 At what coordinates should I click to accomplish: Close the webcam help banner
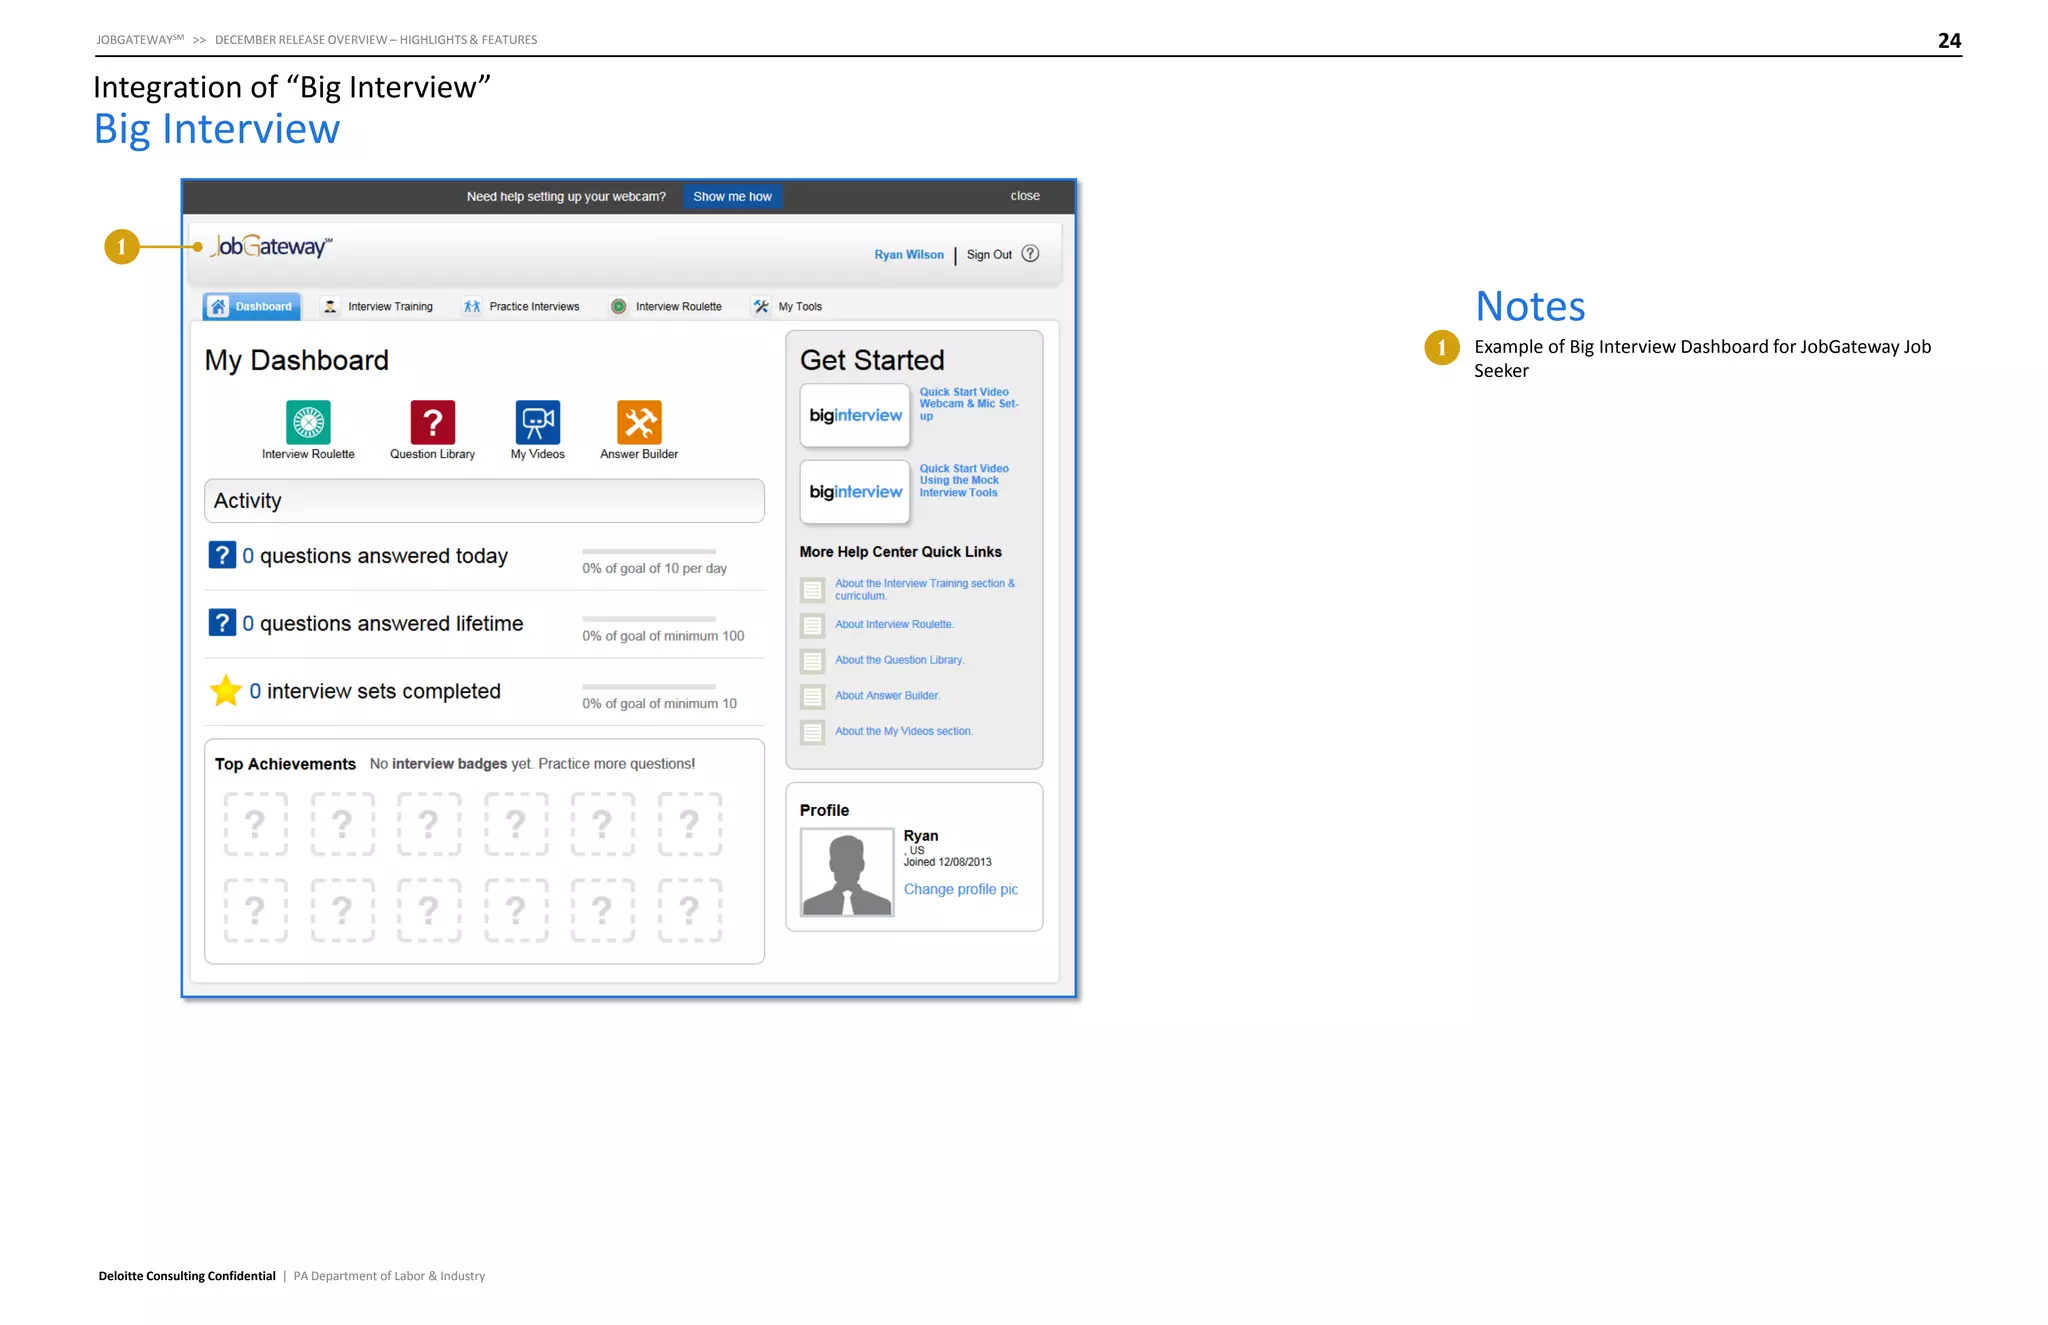(1025, 196)
